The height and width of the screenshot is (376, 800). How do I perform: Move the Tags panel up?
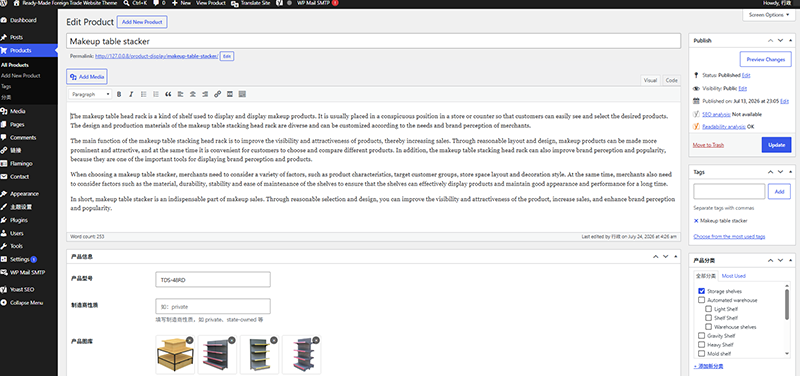click(770, 172)
